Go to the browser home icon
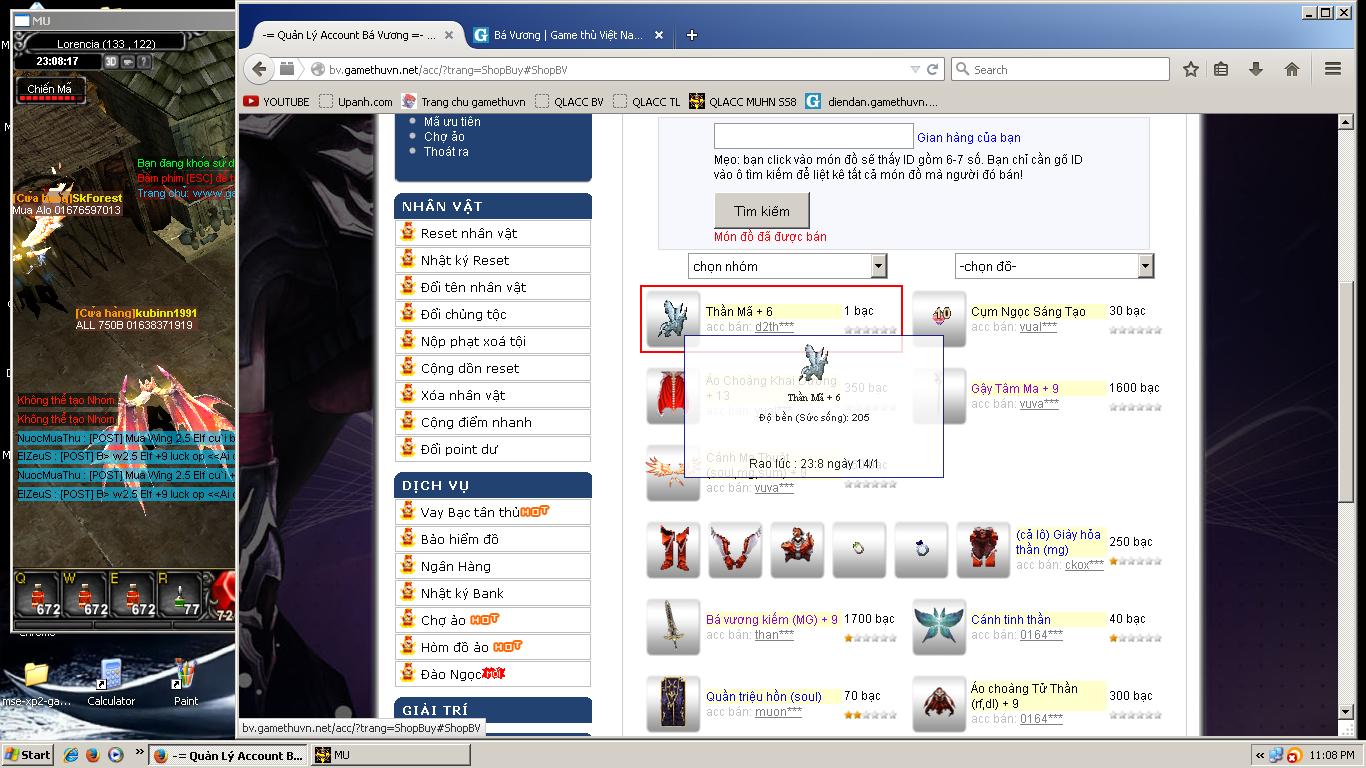 (1292, 69)
